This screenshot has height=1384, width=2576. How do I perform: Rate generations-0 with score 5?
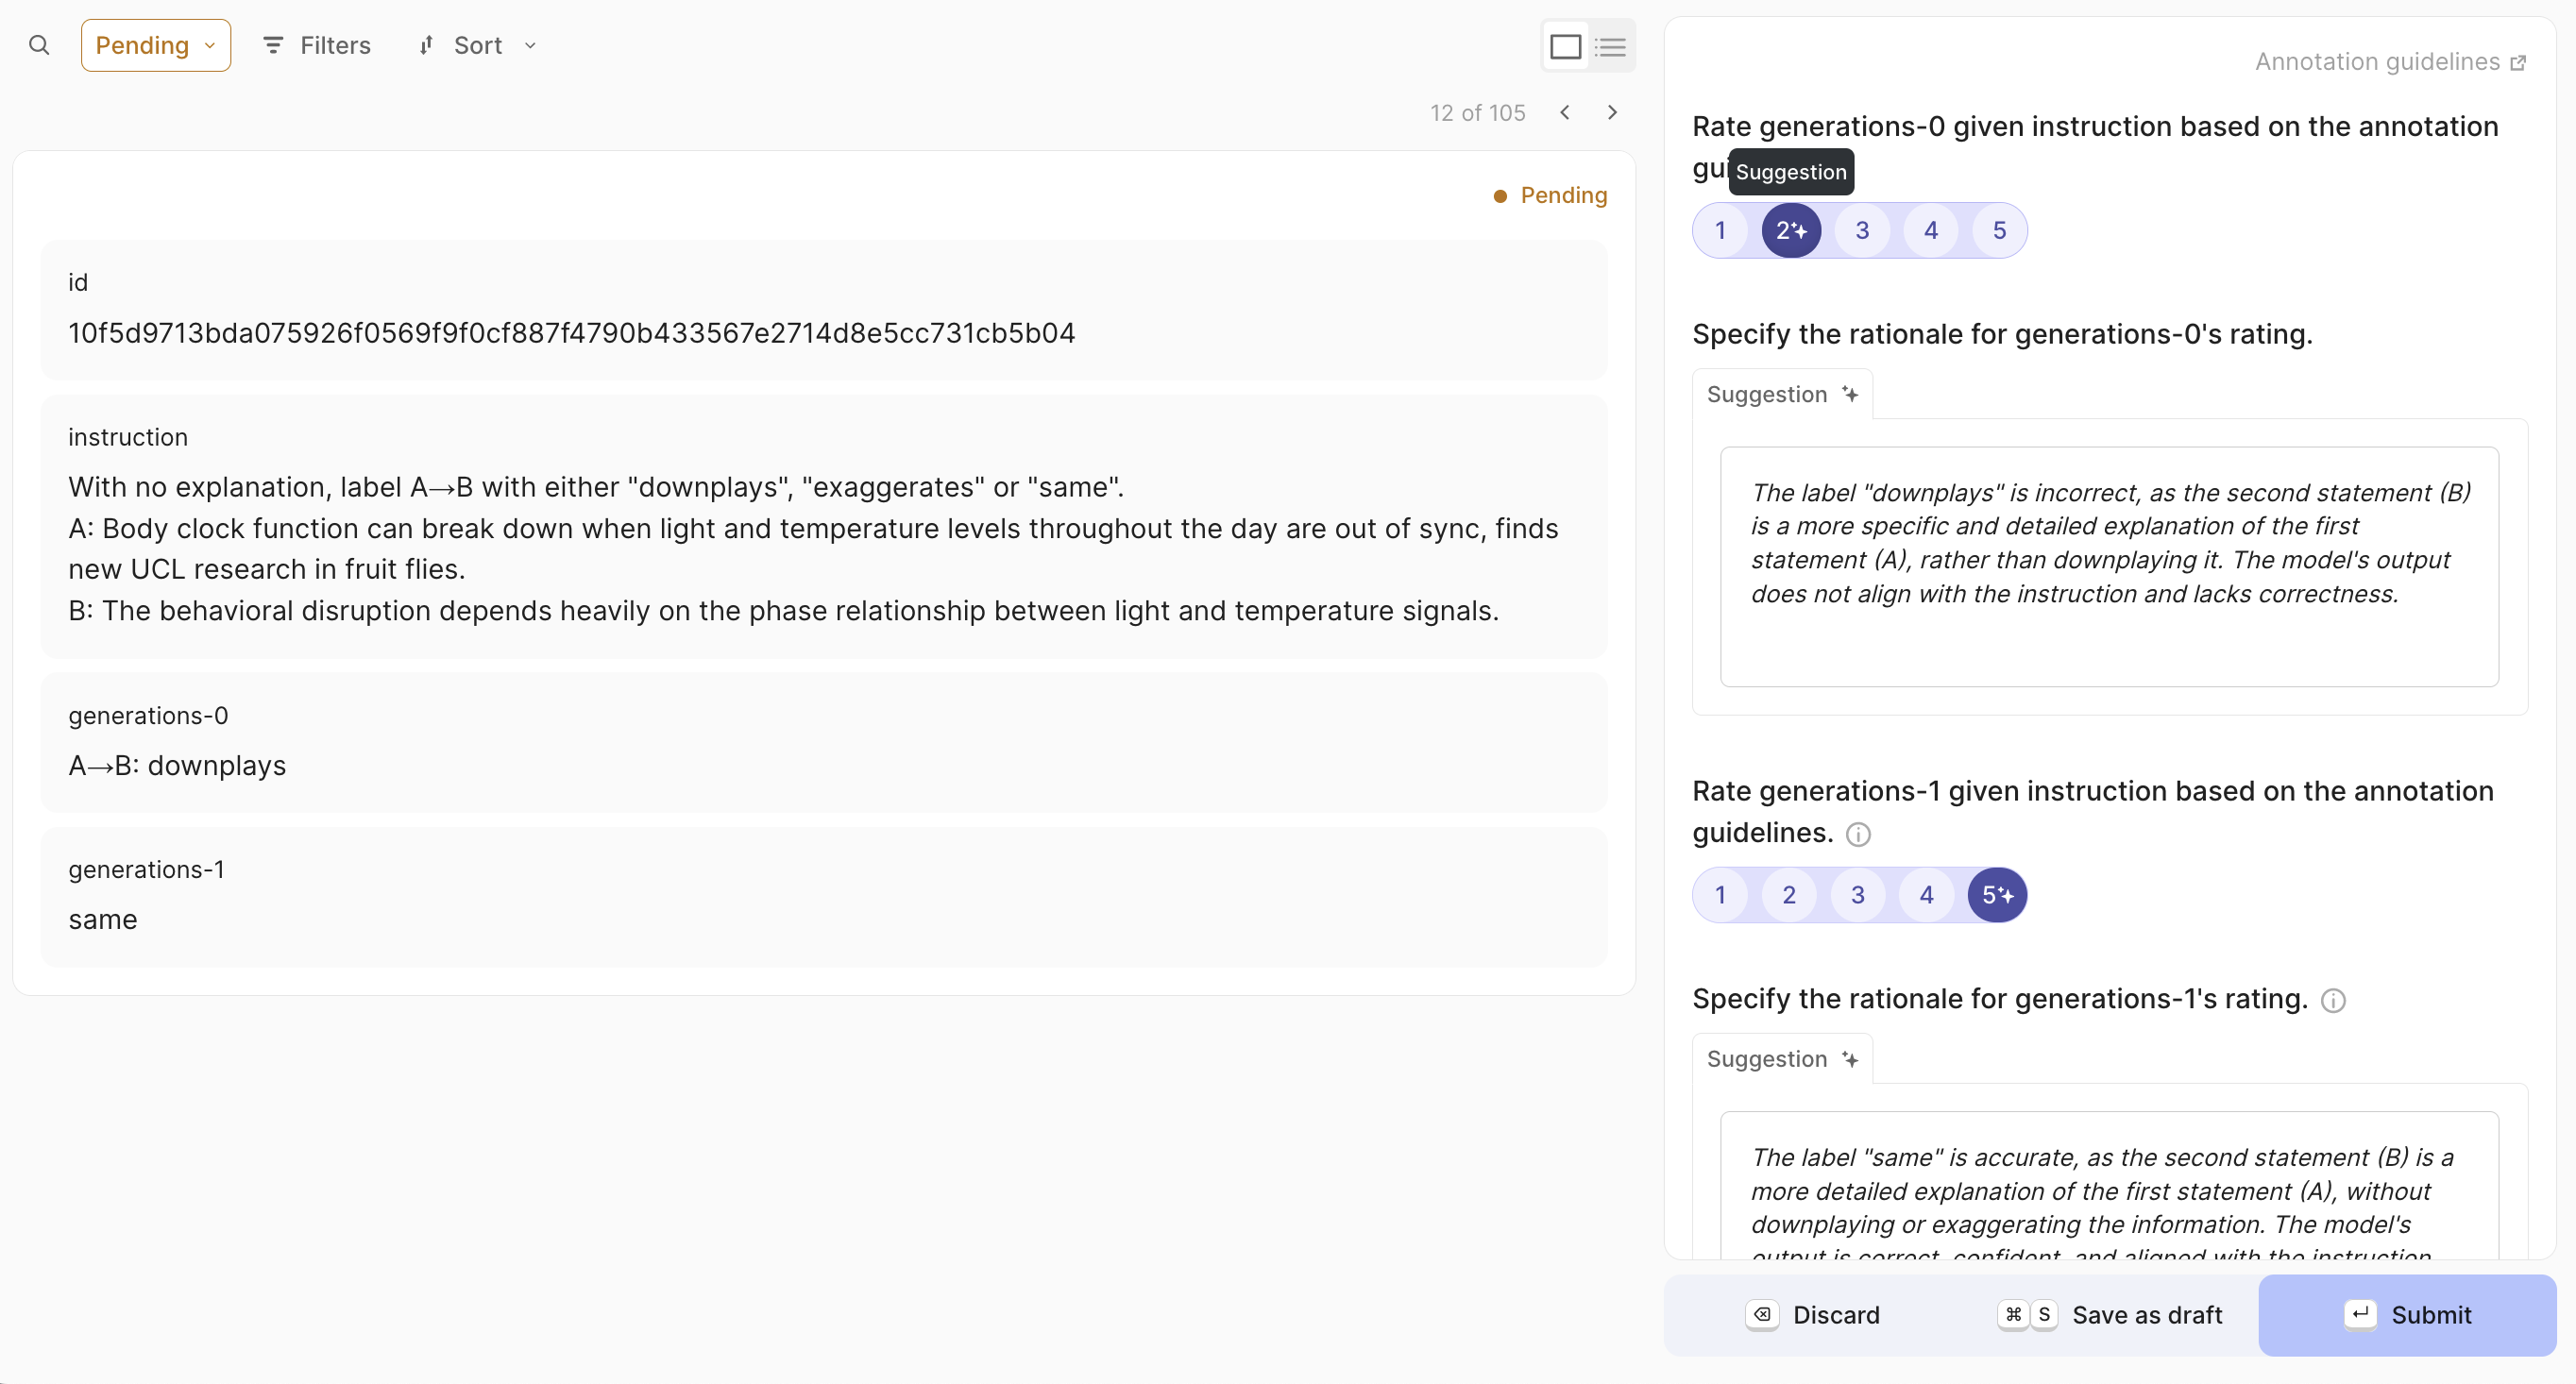tap(1999, 230)
